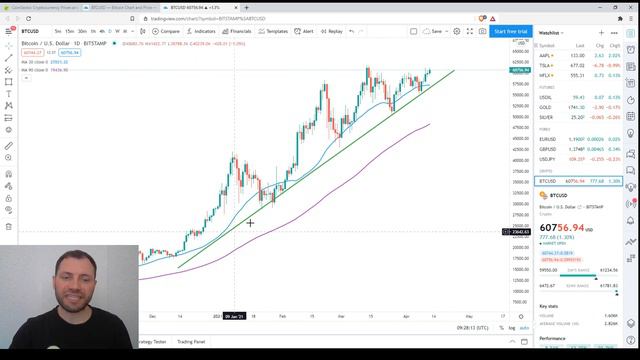Open the Watchlist name dropdown
The image size is (640, 360).
coord(551,33)
